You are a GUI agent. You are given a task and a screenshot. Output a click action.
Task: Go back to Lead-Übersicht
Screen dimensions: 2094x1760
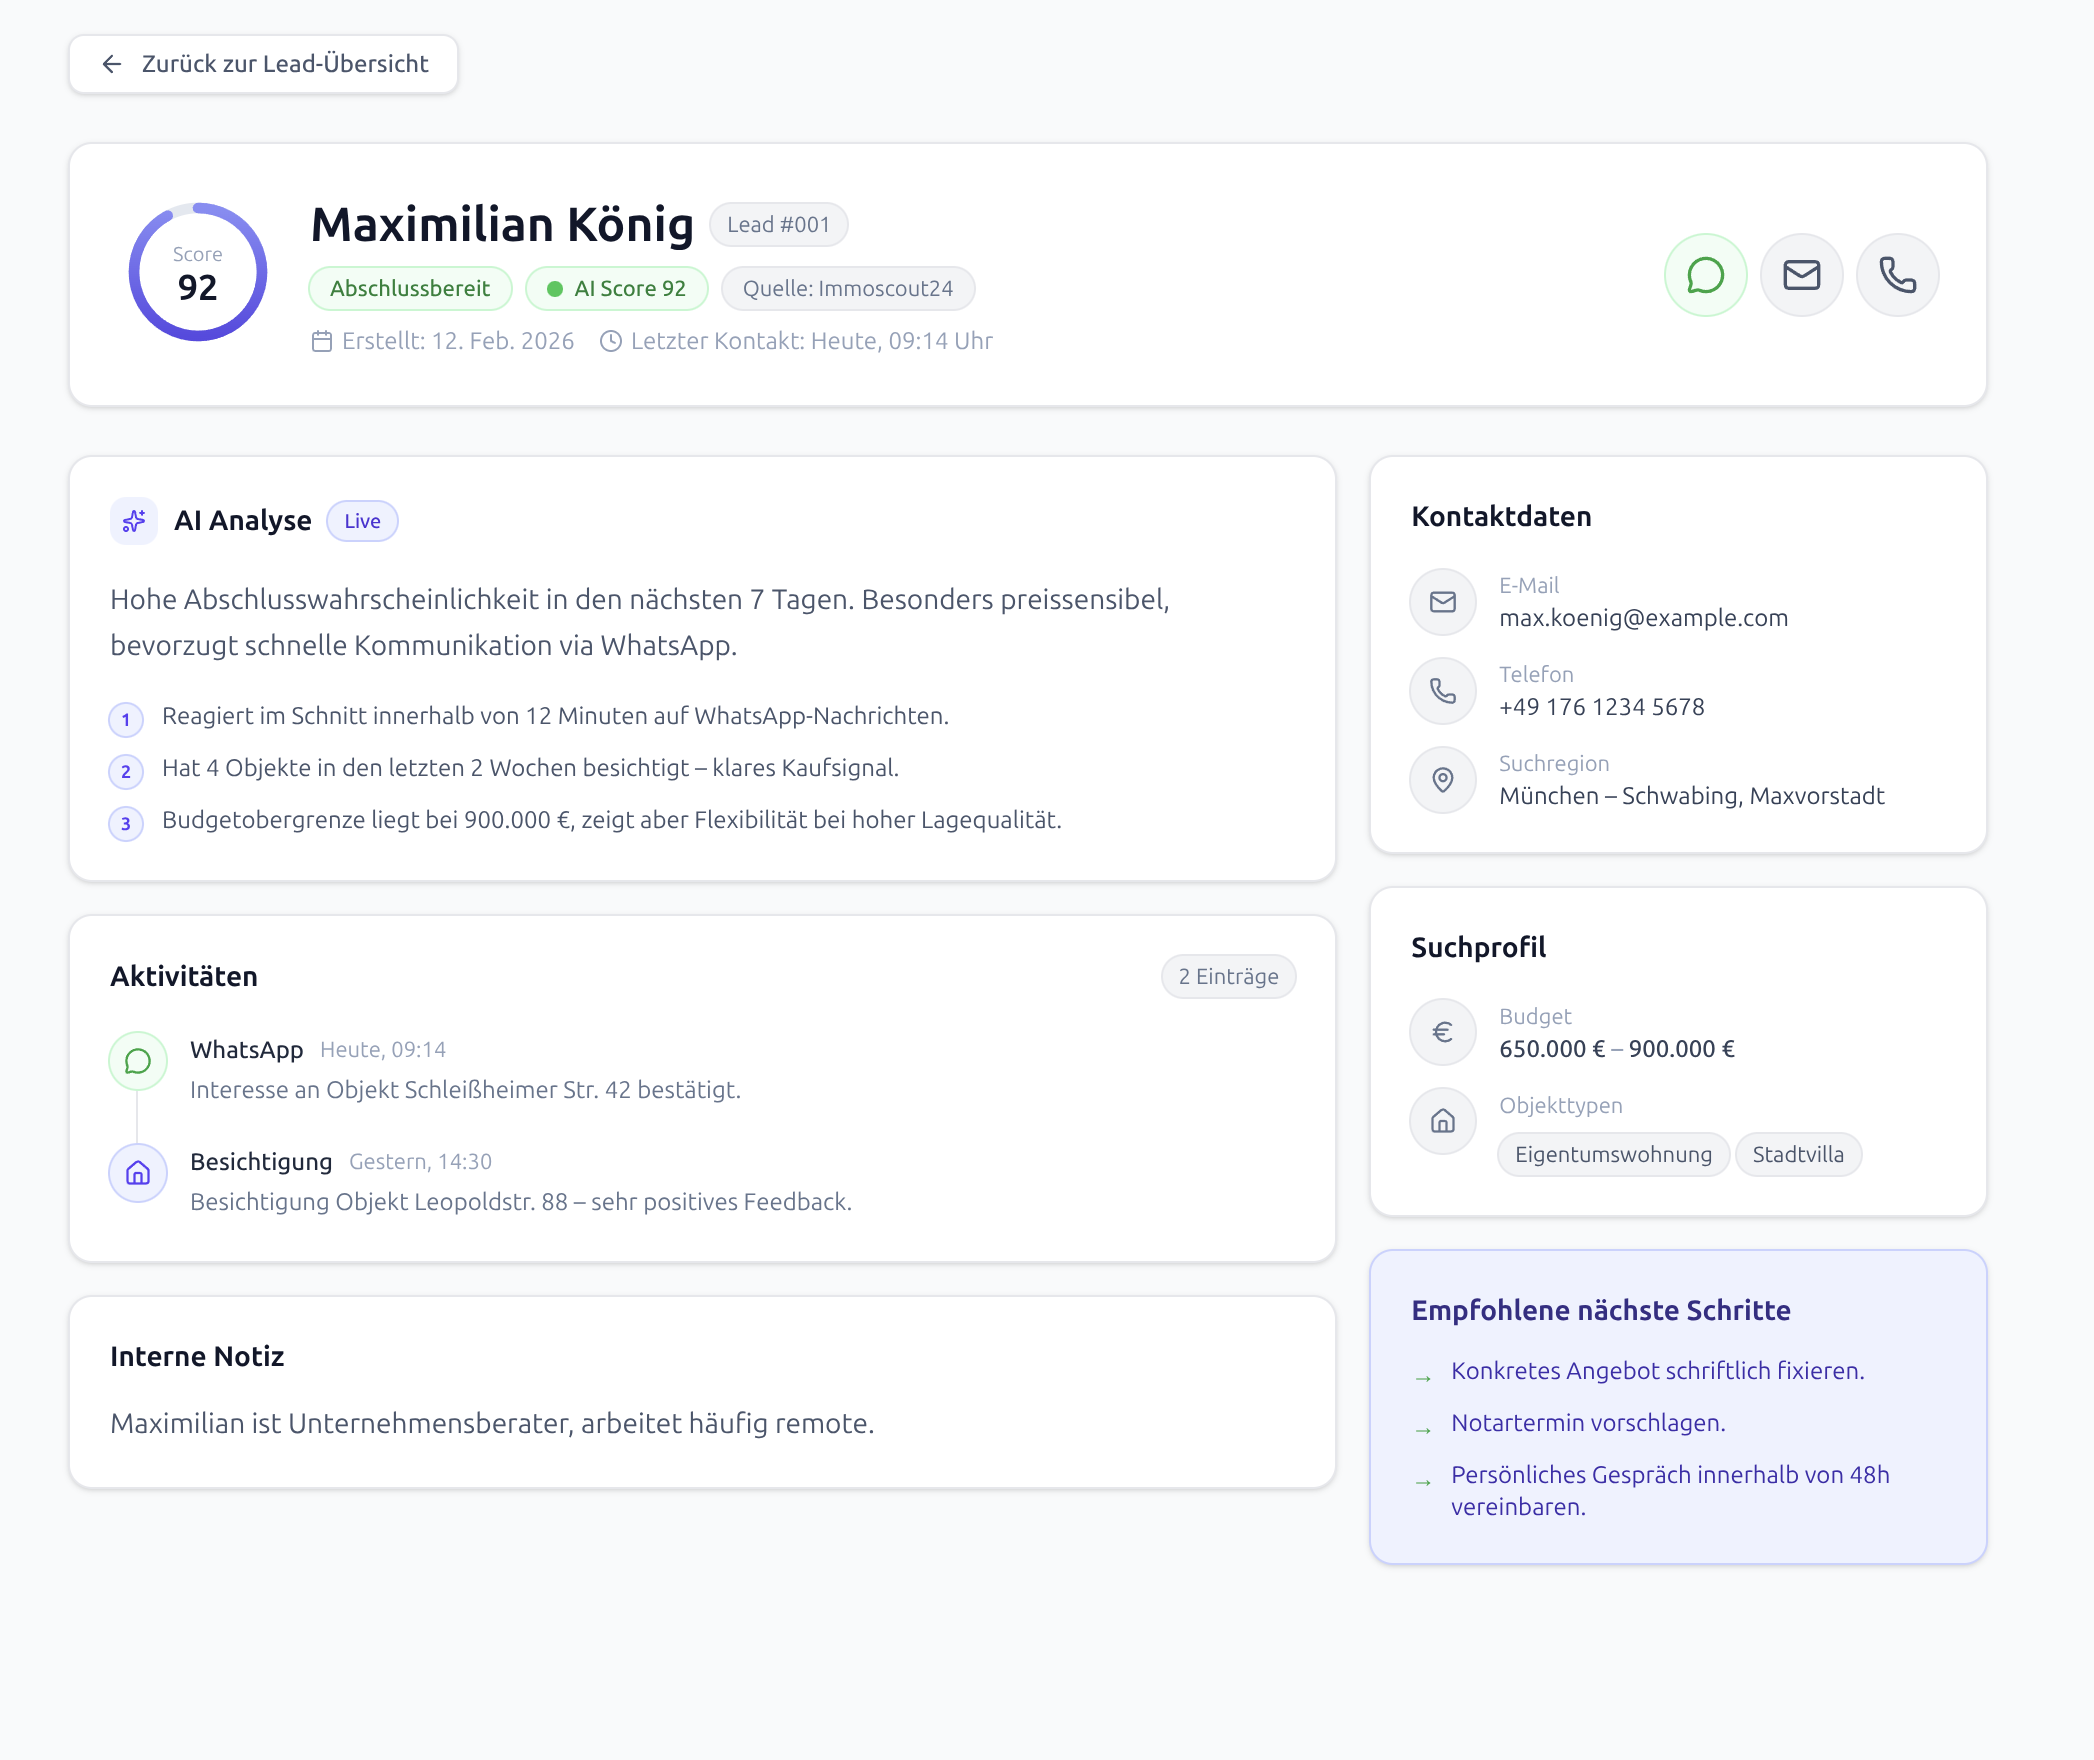[x=263, y=64]
